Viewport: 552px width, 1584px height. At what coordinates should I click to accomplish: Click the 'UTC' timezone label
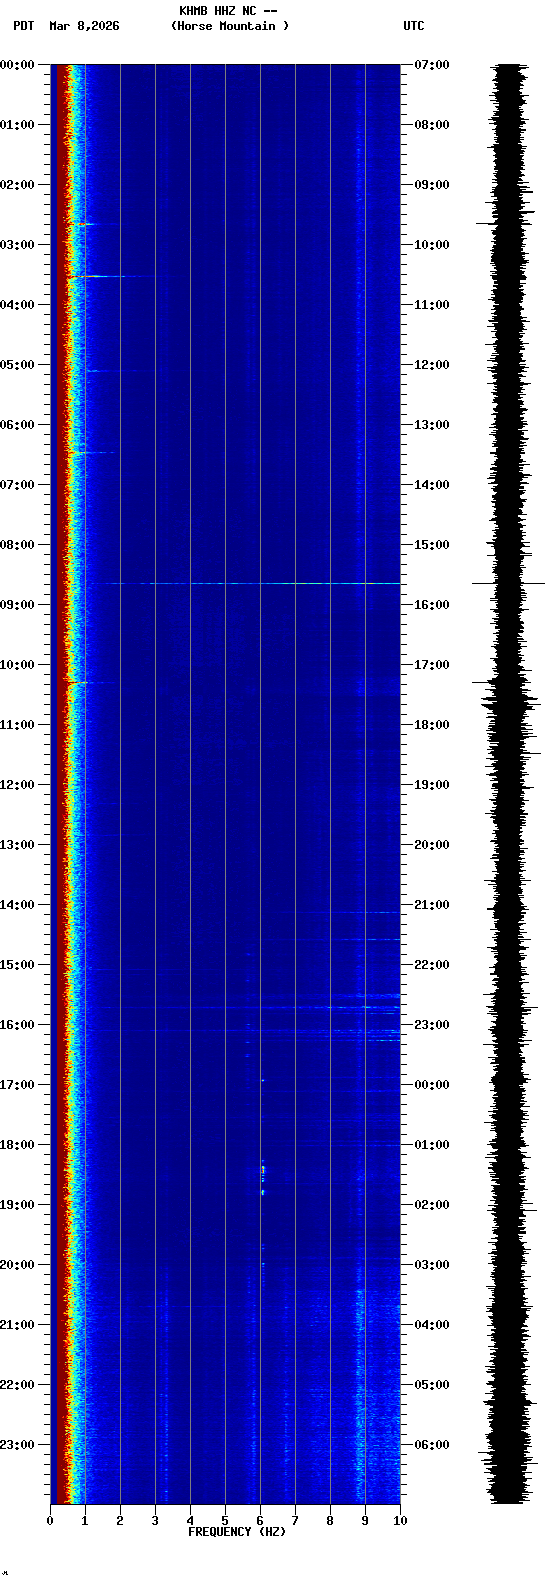point(414,26)
